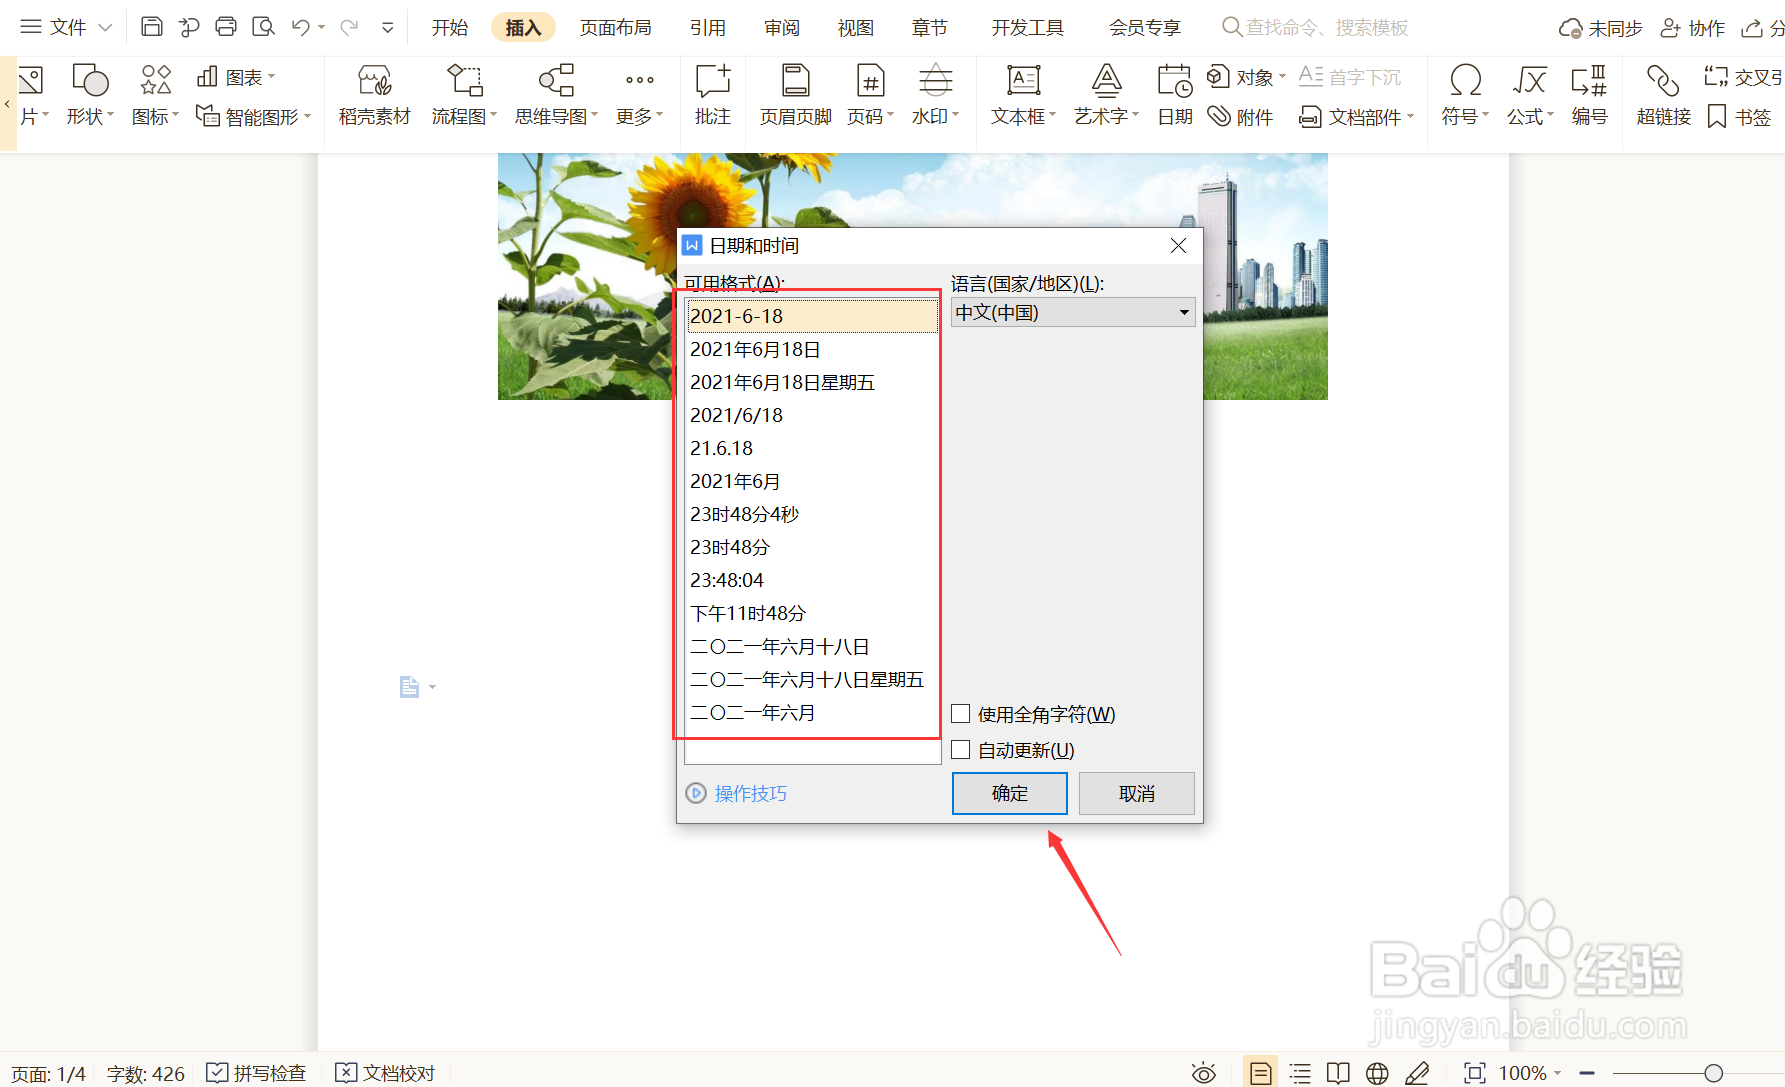This screenshot has width=1785, height=1087.
Task: Insert a 思维导图 mind map
Action: 556,96
